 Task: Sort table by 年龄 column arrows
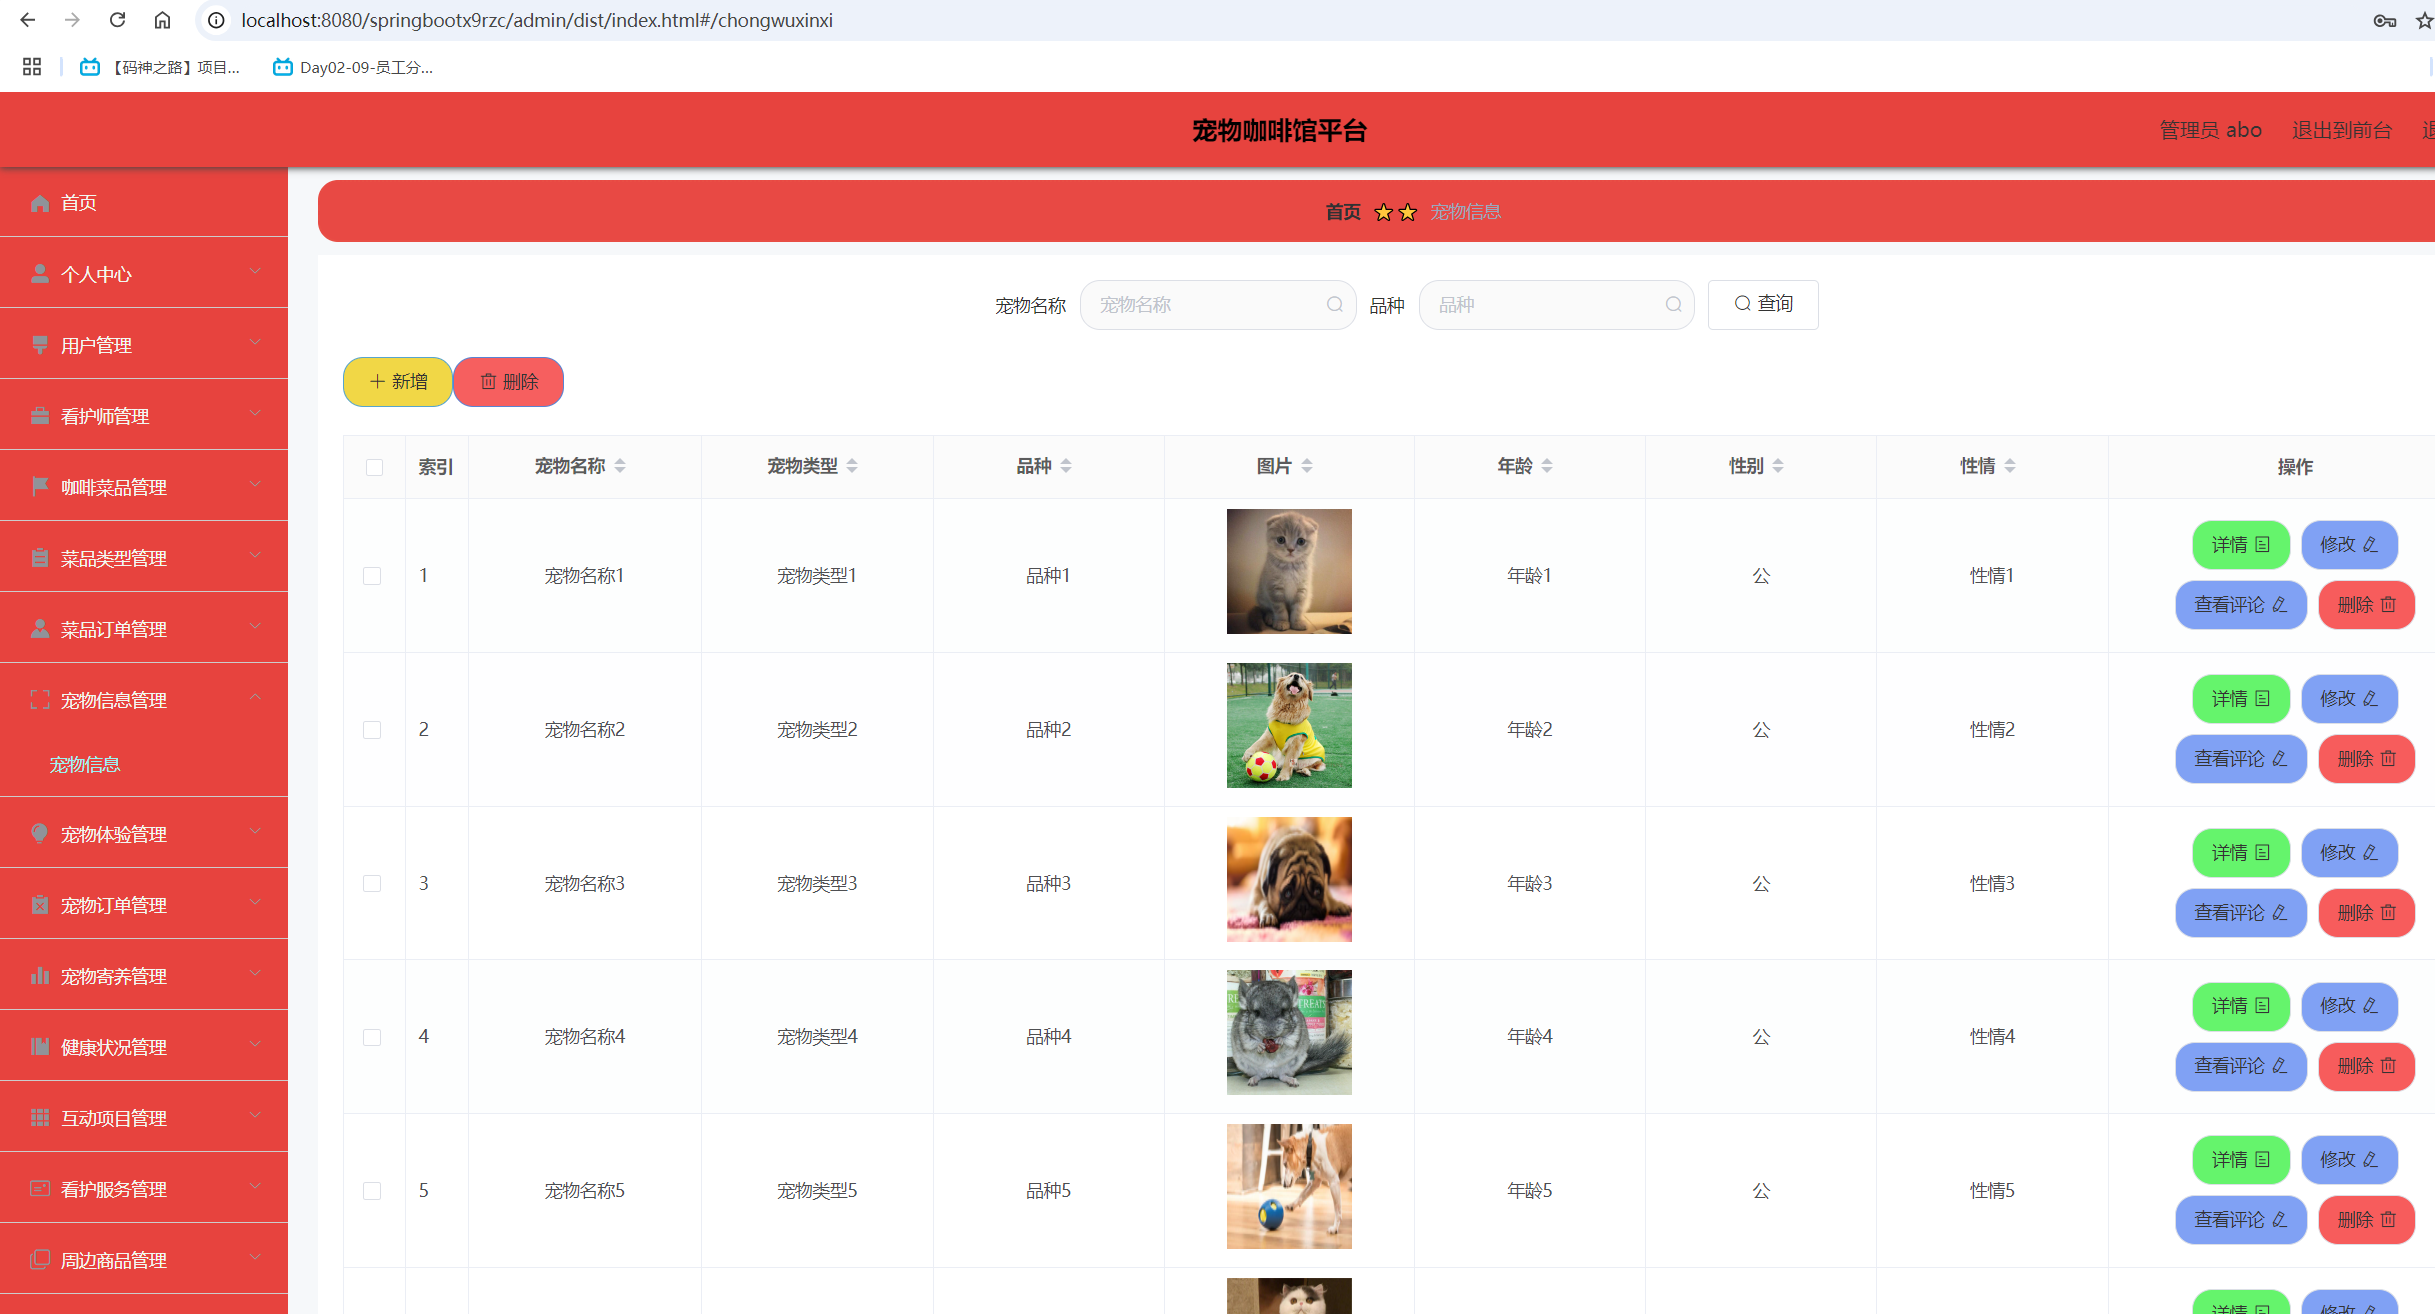pyautogui.click(x=1547, y=466)
